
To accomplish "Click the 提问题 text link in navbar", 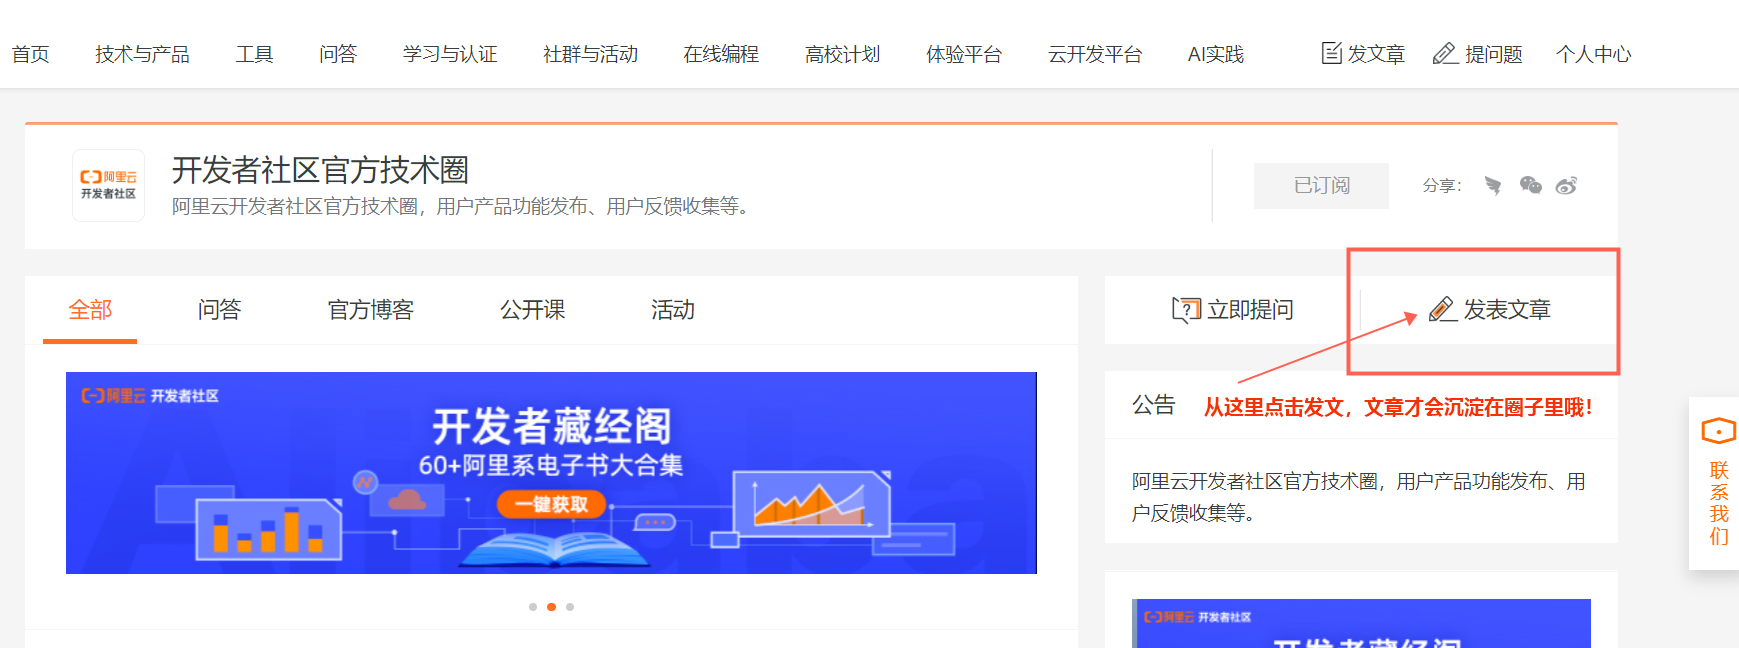I will [1493, 54].
